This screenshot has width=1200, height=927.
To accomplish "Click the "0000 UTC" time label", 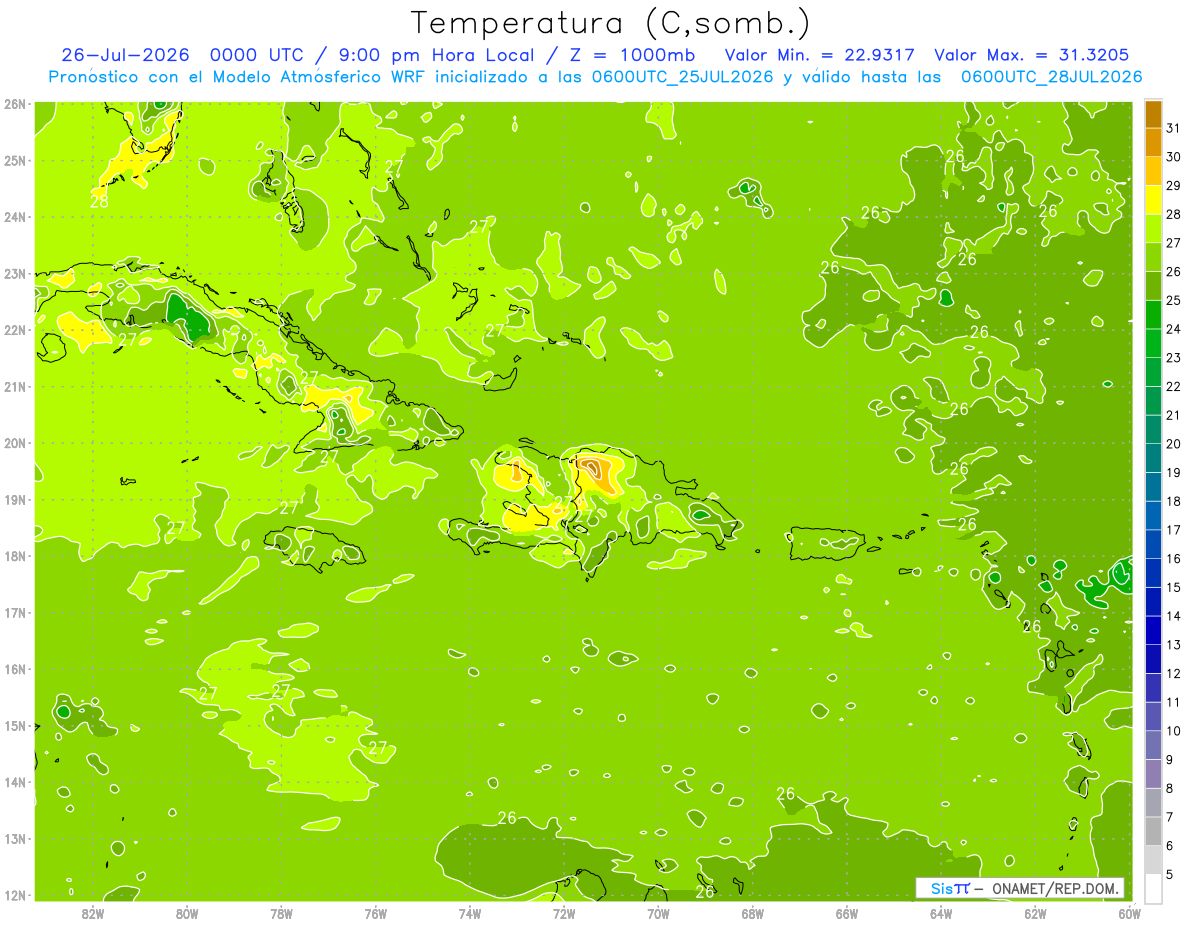I will [258, 55].
